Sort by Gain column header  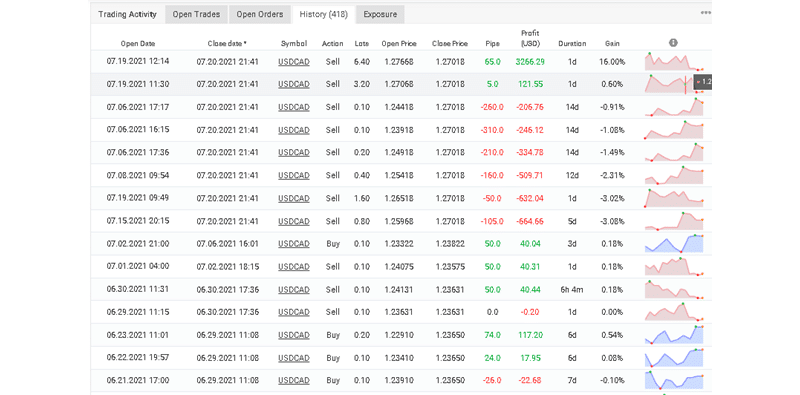point(612,44)
